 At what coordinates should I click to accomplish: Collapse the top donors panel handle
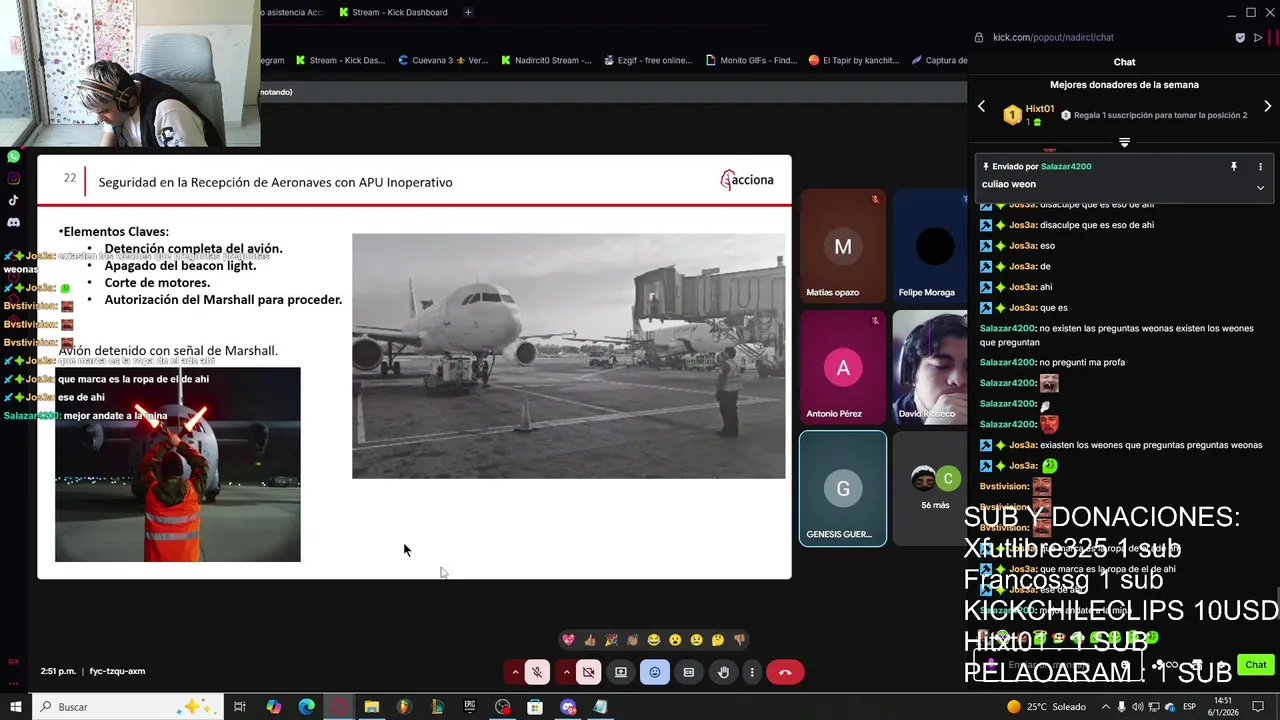1124,142
